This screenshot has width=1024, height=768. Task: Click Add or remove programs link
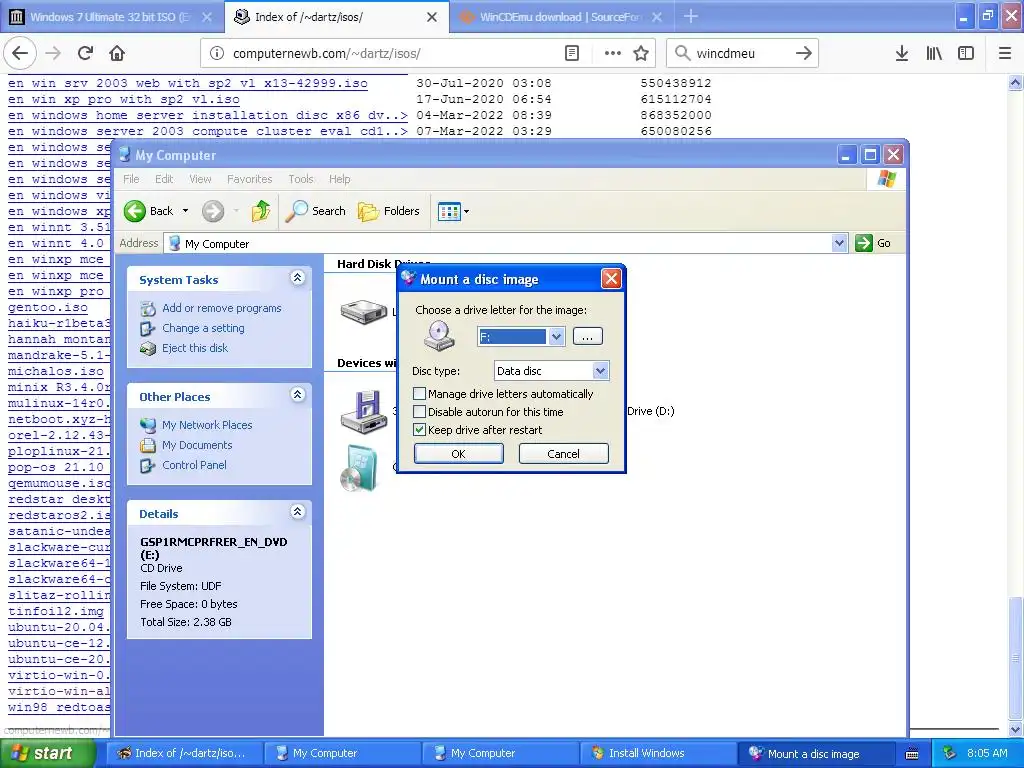(221, 308)
